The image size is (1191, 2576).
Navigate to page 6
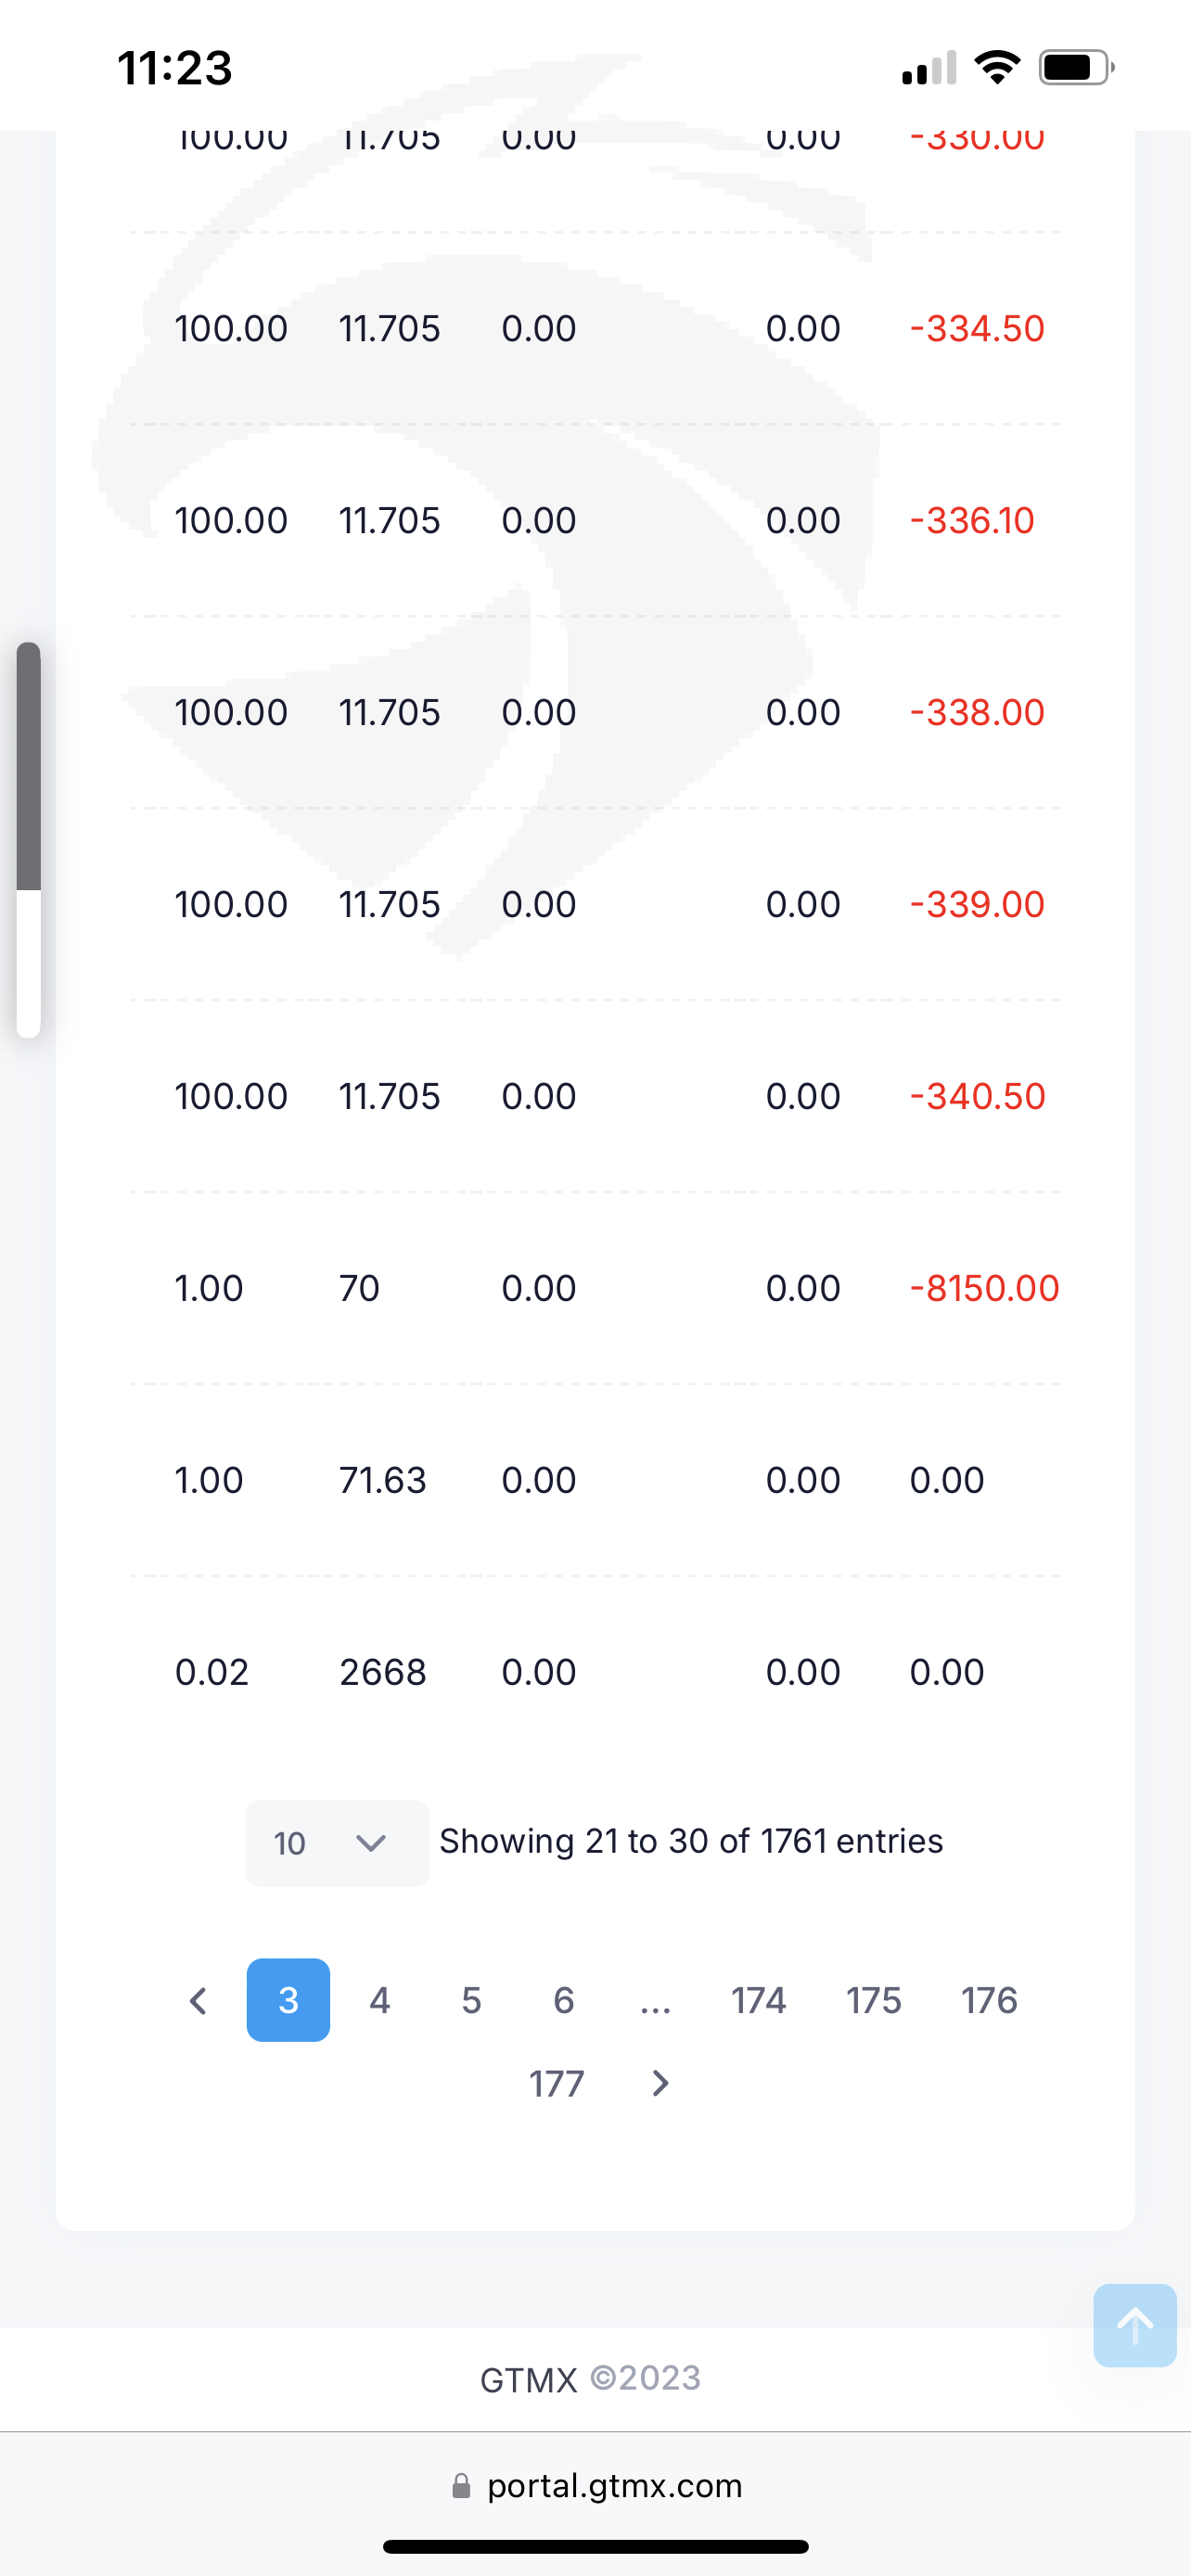pyautogui.click(x=563, y=2000)
